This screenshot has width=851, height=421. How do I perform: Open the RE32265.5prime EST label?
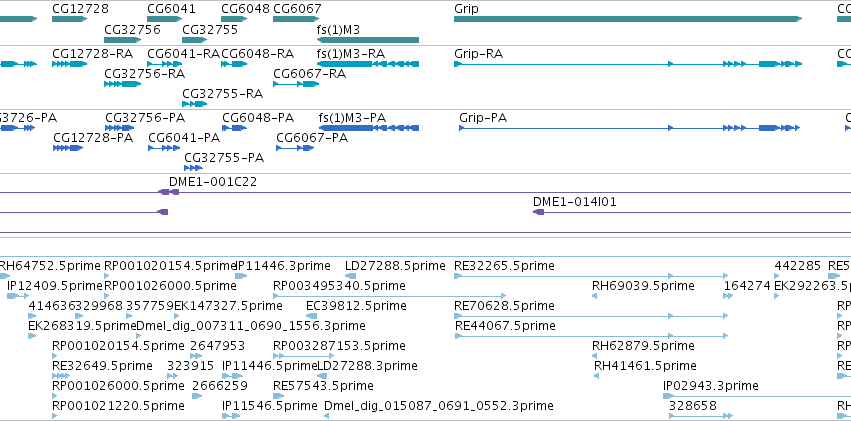tap(504, 266)
